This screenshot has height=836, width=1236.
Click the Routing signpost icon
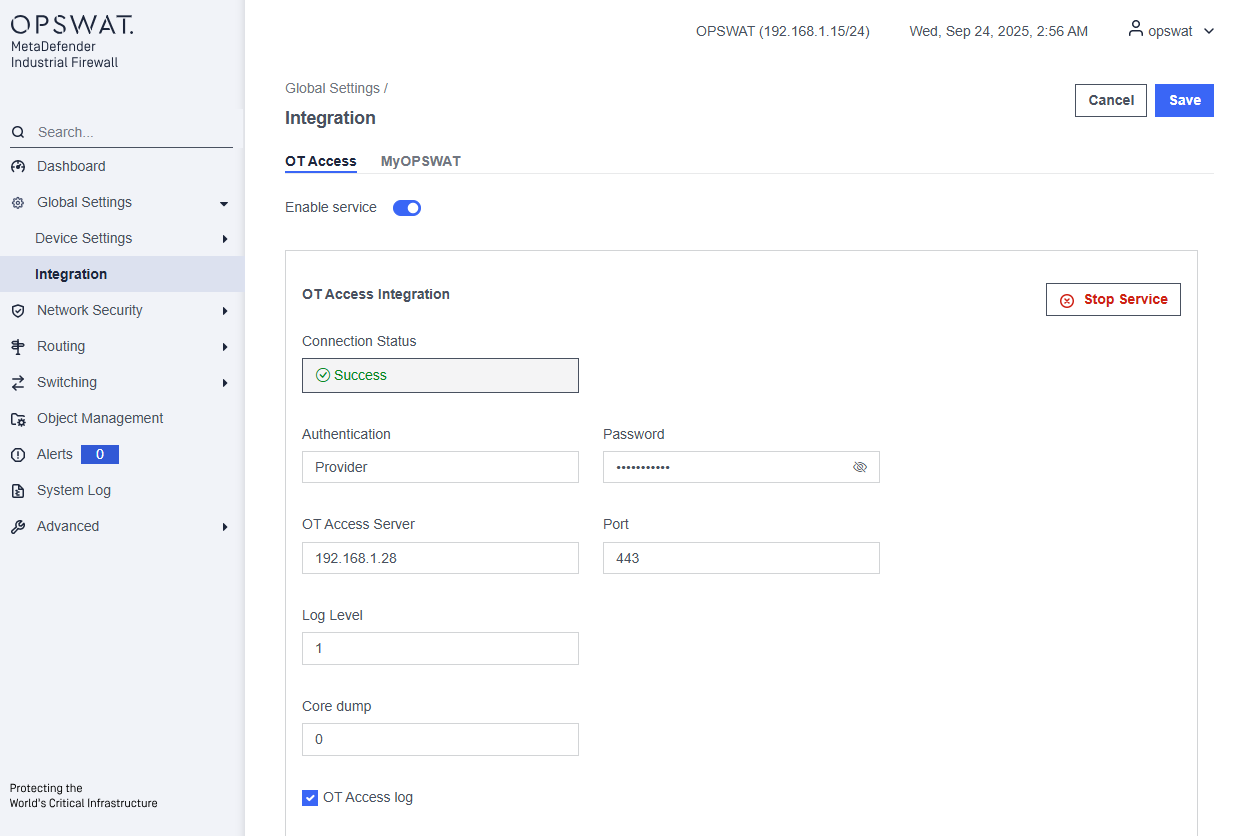pos(18,347)
